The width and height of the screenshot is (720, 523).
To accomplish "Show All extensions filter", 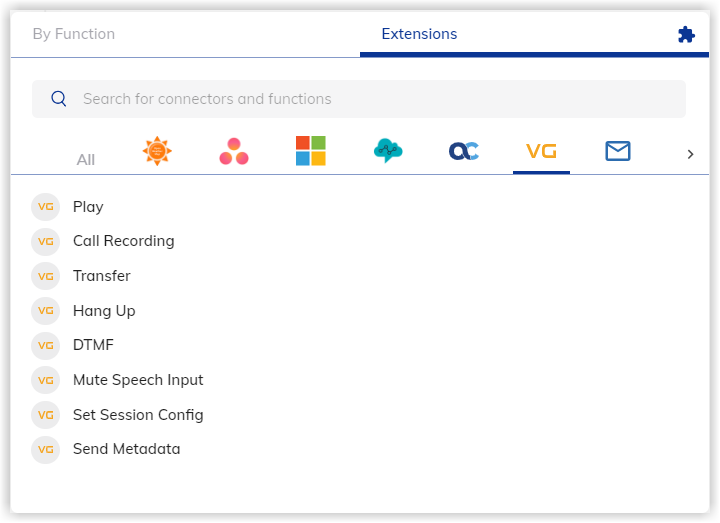I will coord(85,160).
